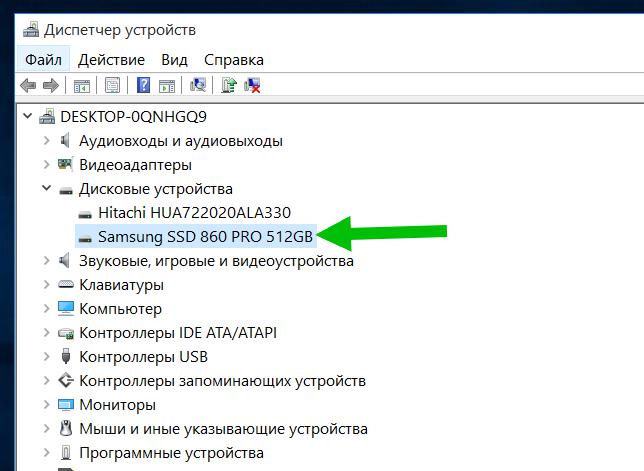This screenshot has height=471, width=644.
Task: Select the DESKTOP-0QNHGQ9 label
Action: [x=133, y=117]
